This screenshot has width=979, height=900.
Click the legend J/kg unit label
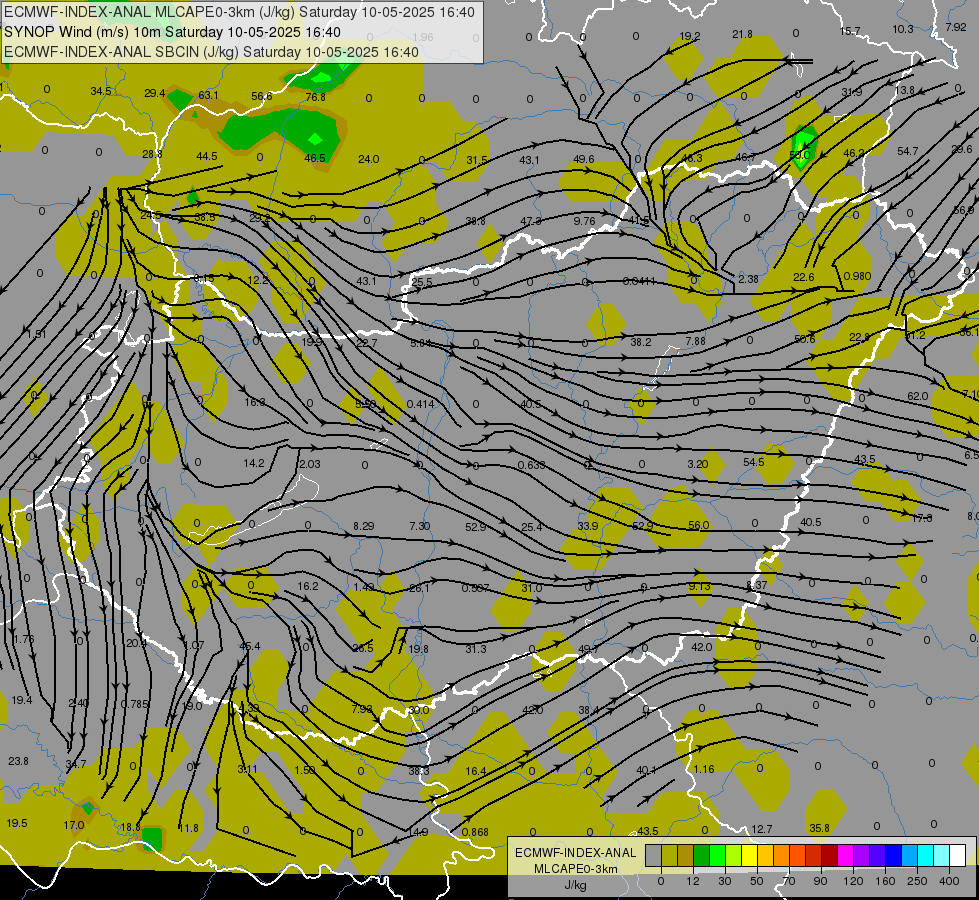pyautogui.click(x=575, y=885)
